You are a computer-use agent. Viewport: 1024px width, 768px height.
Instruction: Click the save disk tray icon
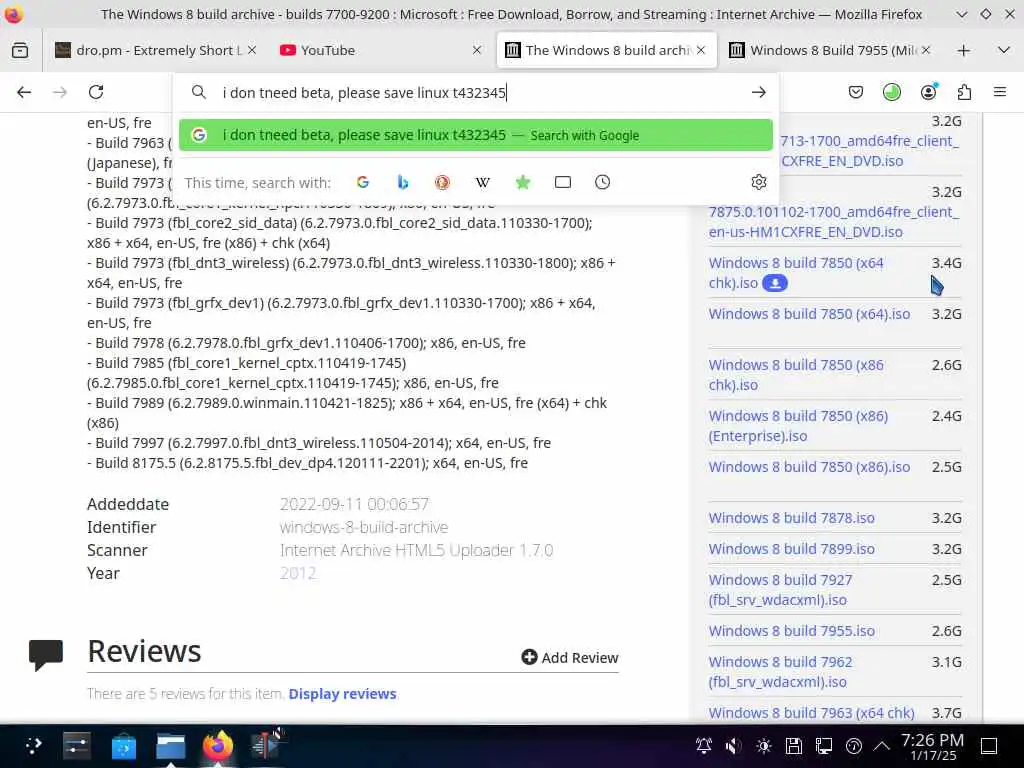tap(793, 746)
